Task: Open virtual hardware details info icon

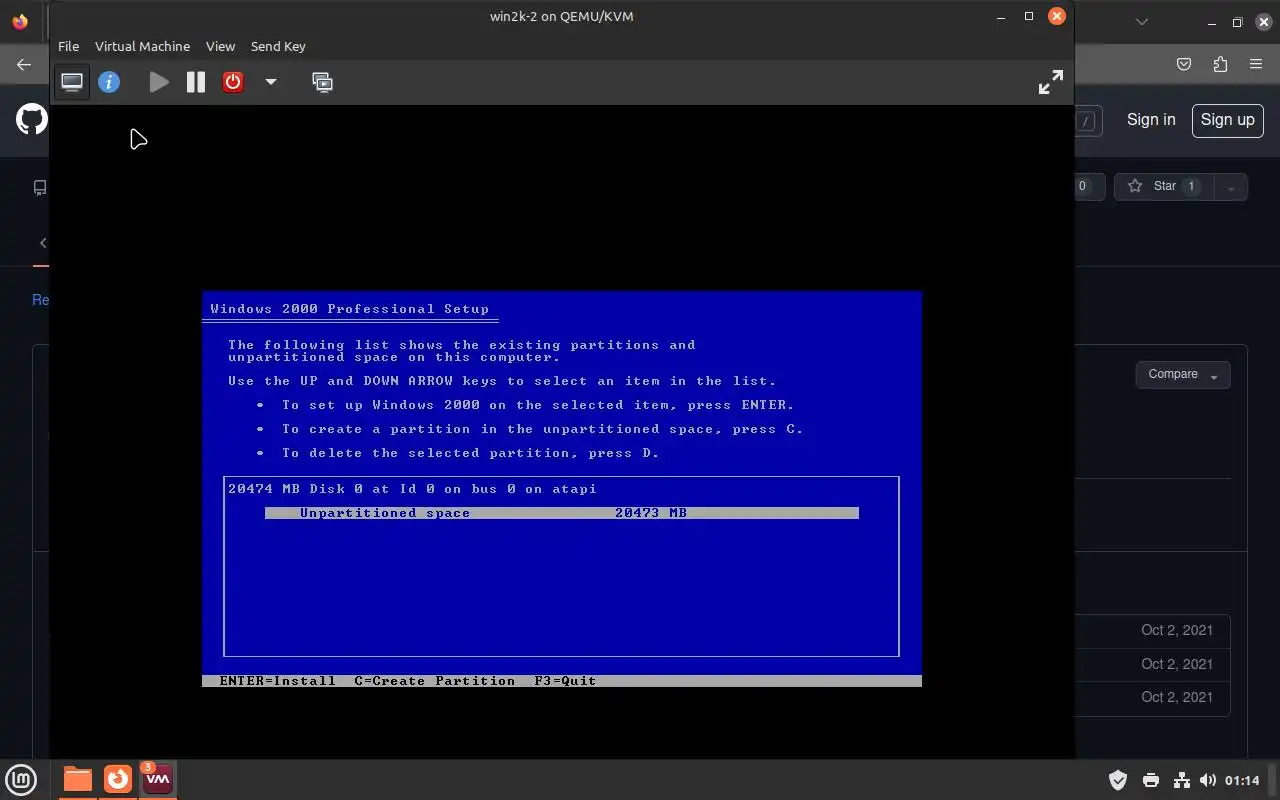Action: pos(109,82)
